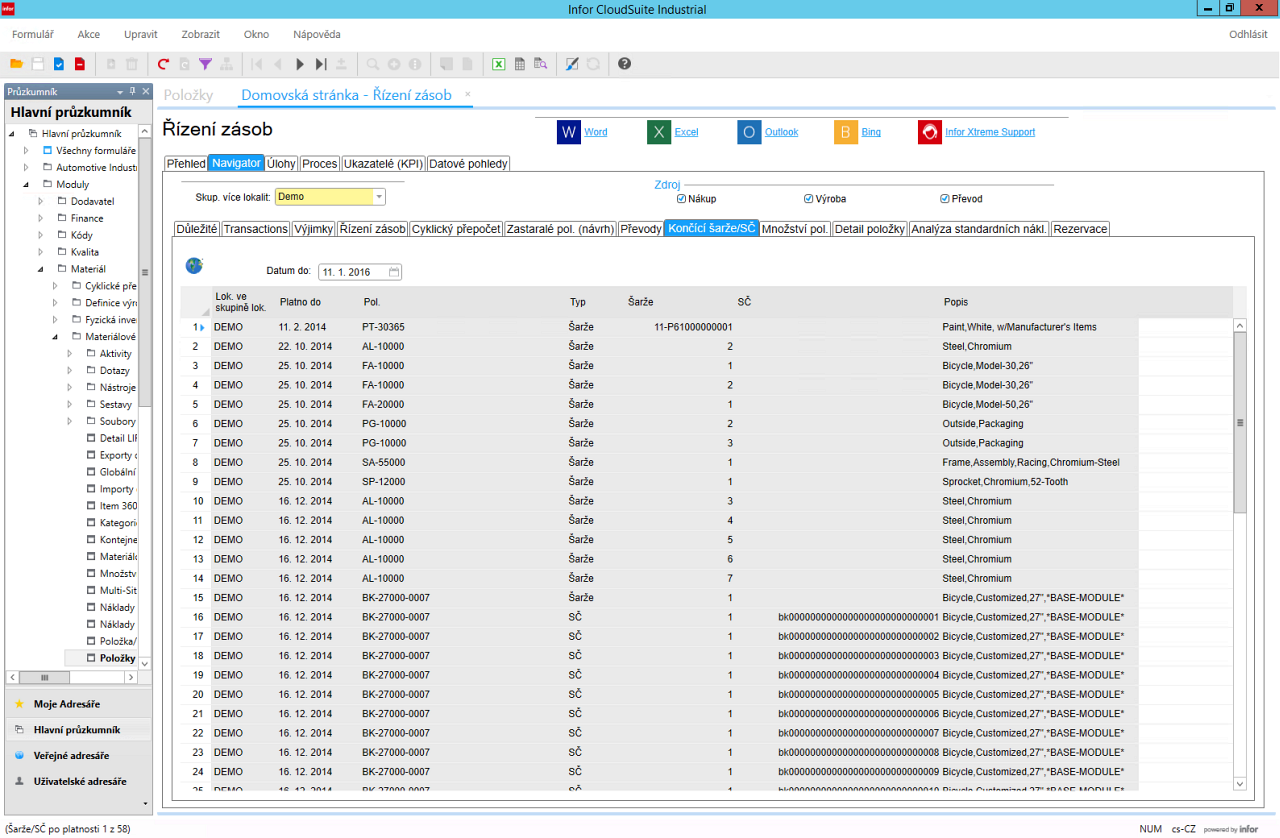Viewport: 1280px width, 838px height.
Task: Click the green Excel export toolbar icon
Action: coord(498,64)
